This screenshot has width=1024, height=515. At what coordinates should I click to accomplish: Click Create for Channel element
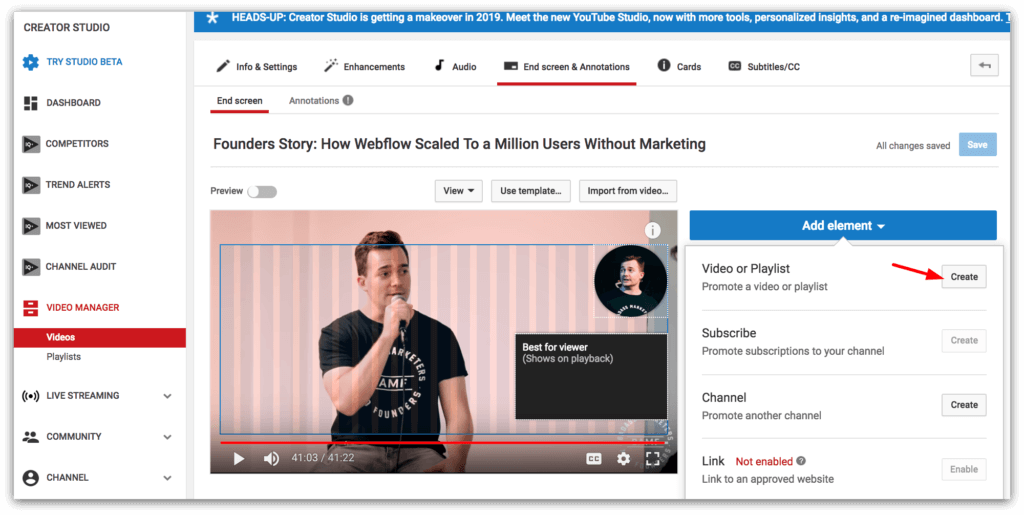[964, 405]
